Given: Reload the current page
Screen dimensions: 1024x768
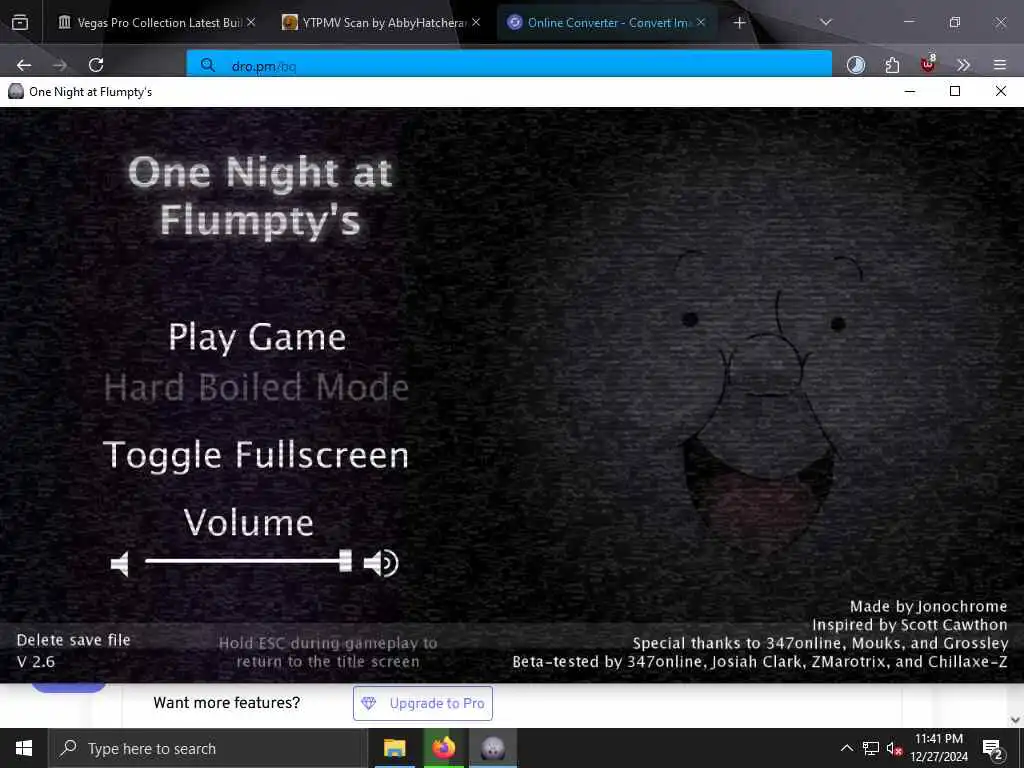Looking at the screenshot, I should point(96,65).
